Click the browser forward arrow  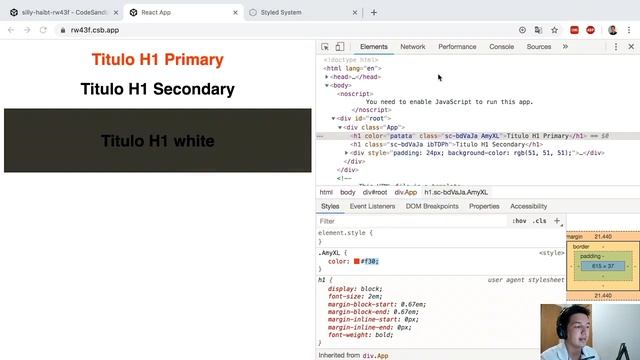(27, 30)
